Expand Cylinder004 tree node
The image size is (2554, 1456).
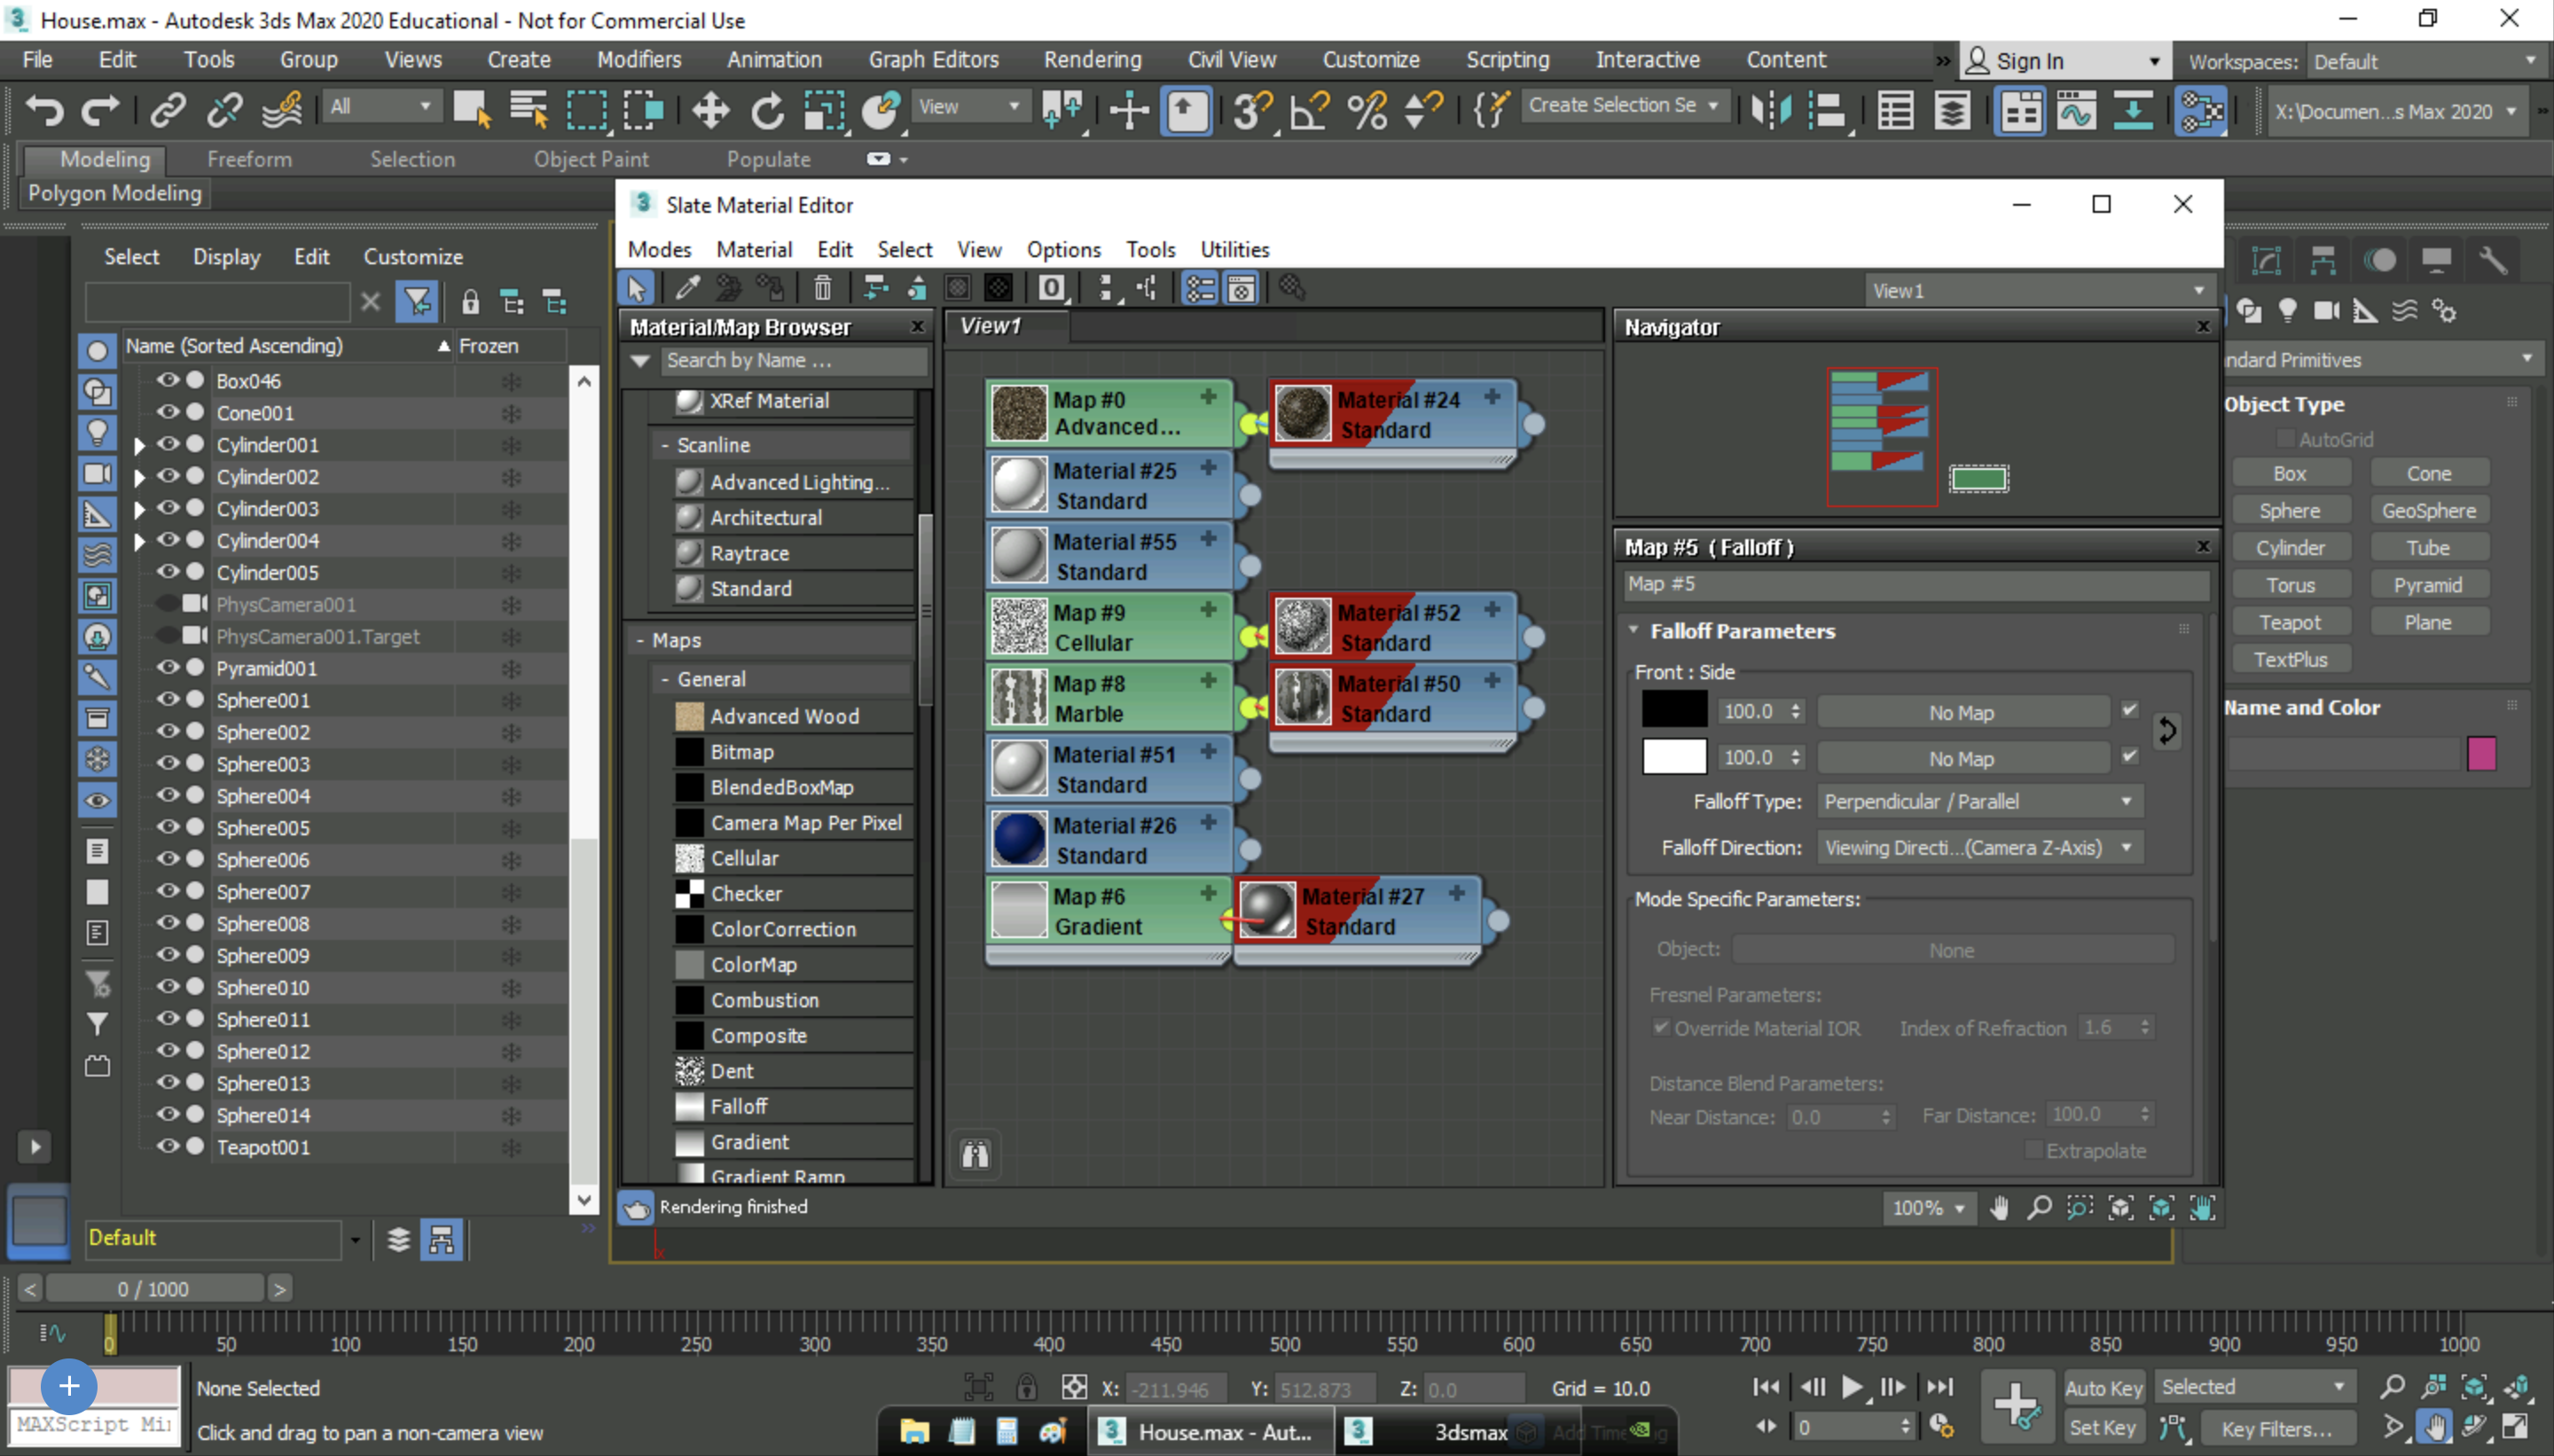139,541
